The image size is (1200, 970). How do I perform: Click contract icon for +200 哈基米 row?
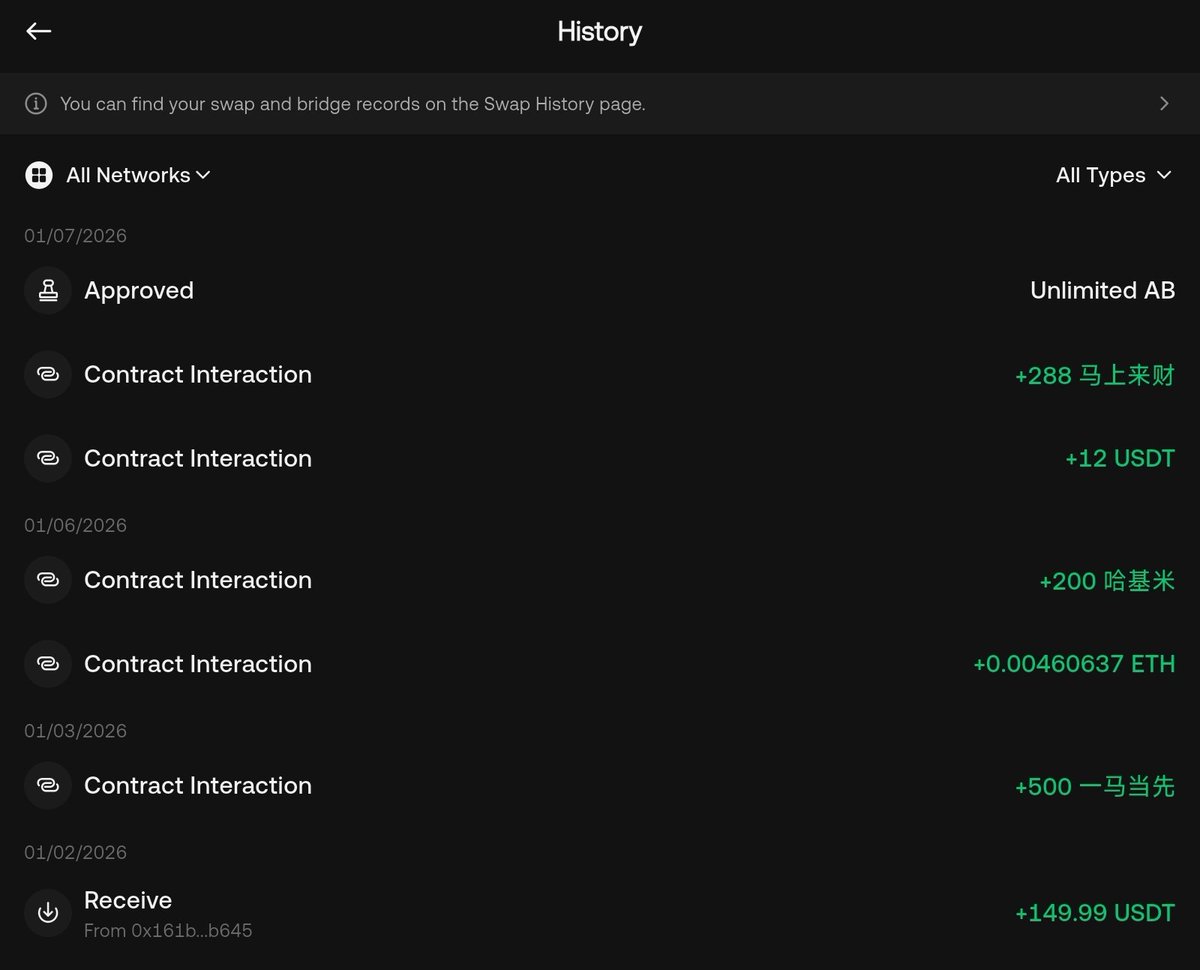click(48, 580)
